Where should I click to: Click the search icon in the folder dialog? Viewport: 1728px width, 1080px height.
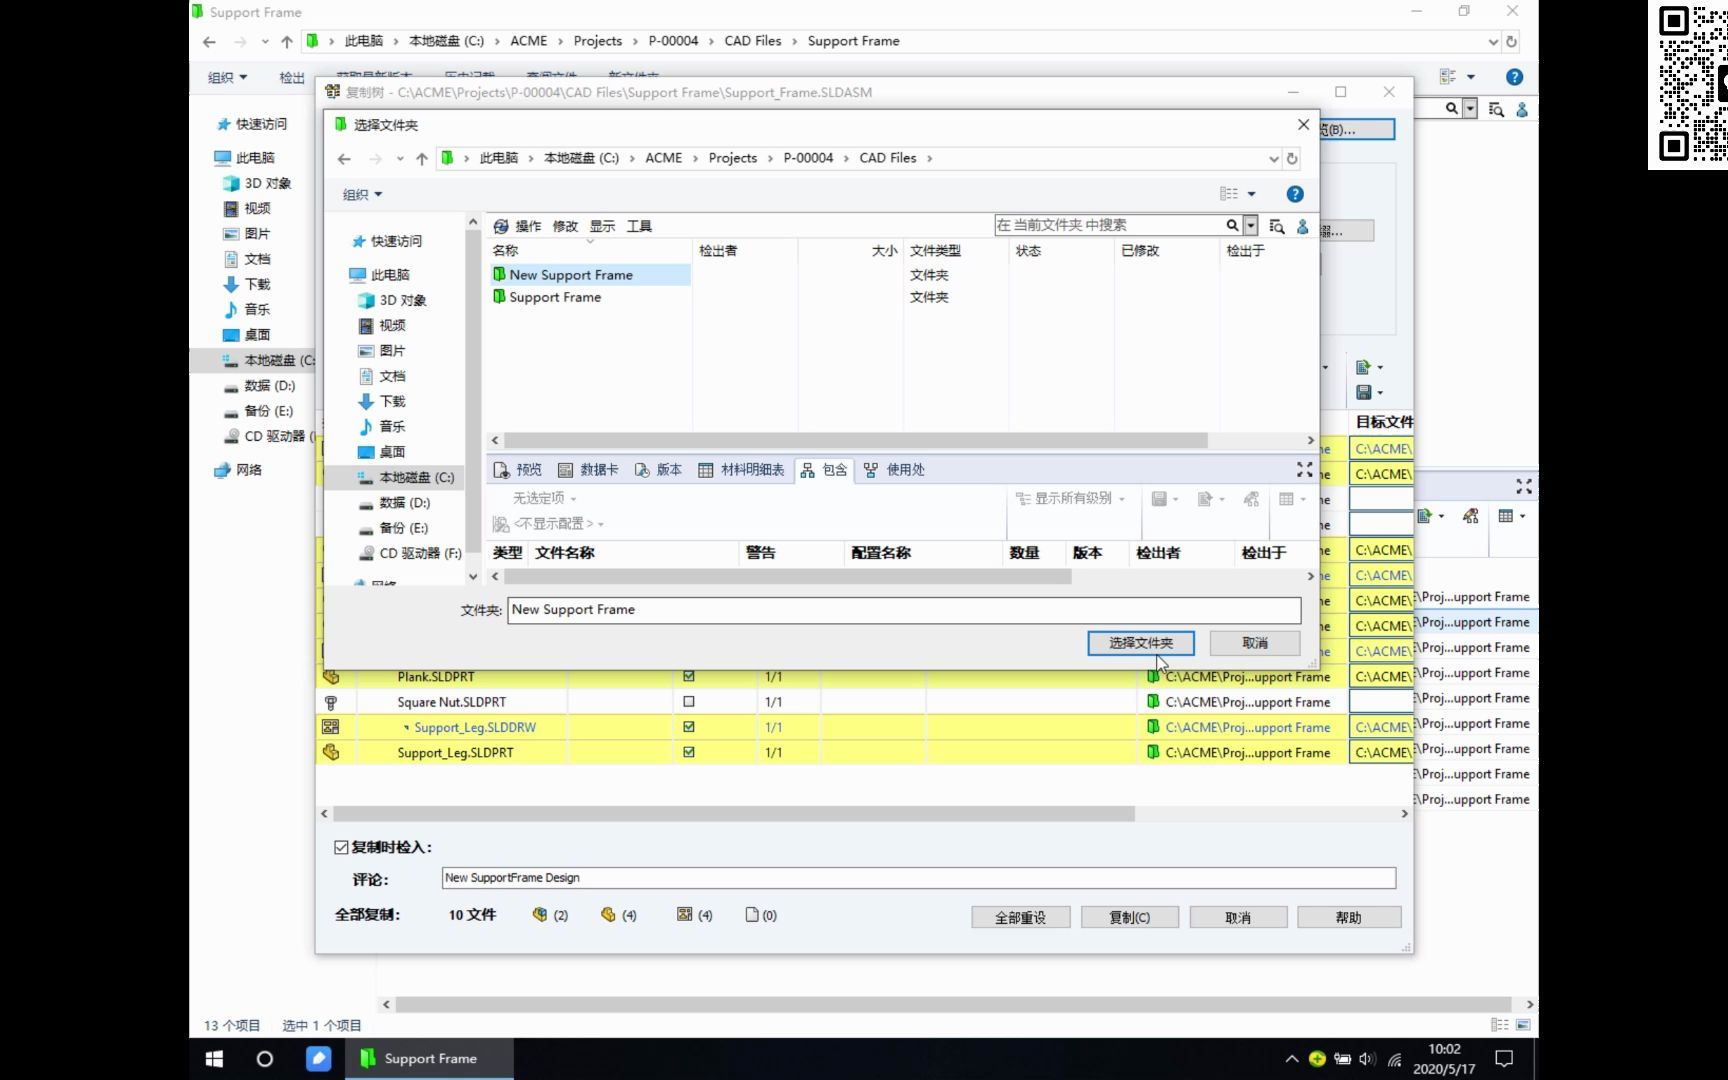1232,224
